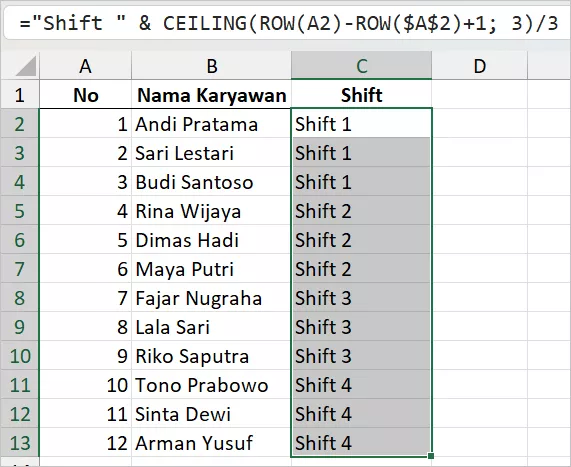571x467 pixels.
Task: Select number cell 1 beside Andi Pratama
Action: pos(85,124)
